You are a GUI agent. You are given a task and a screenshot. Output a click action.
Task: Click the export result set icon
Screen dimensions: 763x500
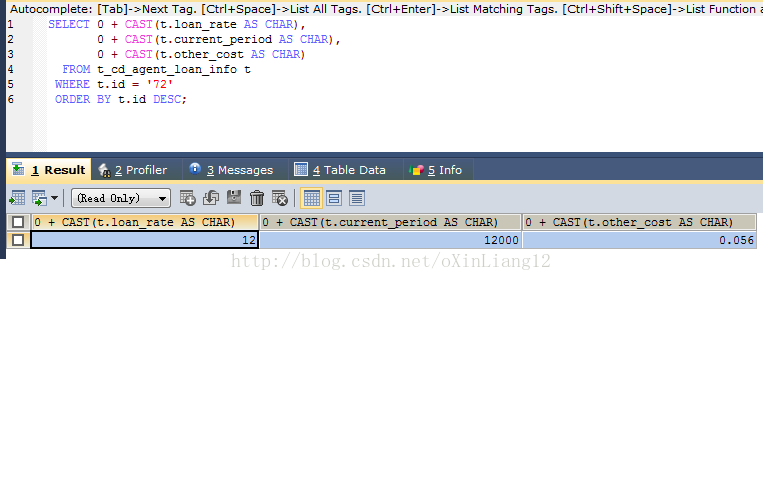pyautogui.click(x=17, y=198)
